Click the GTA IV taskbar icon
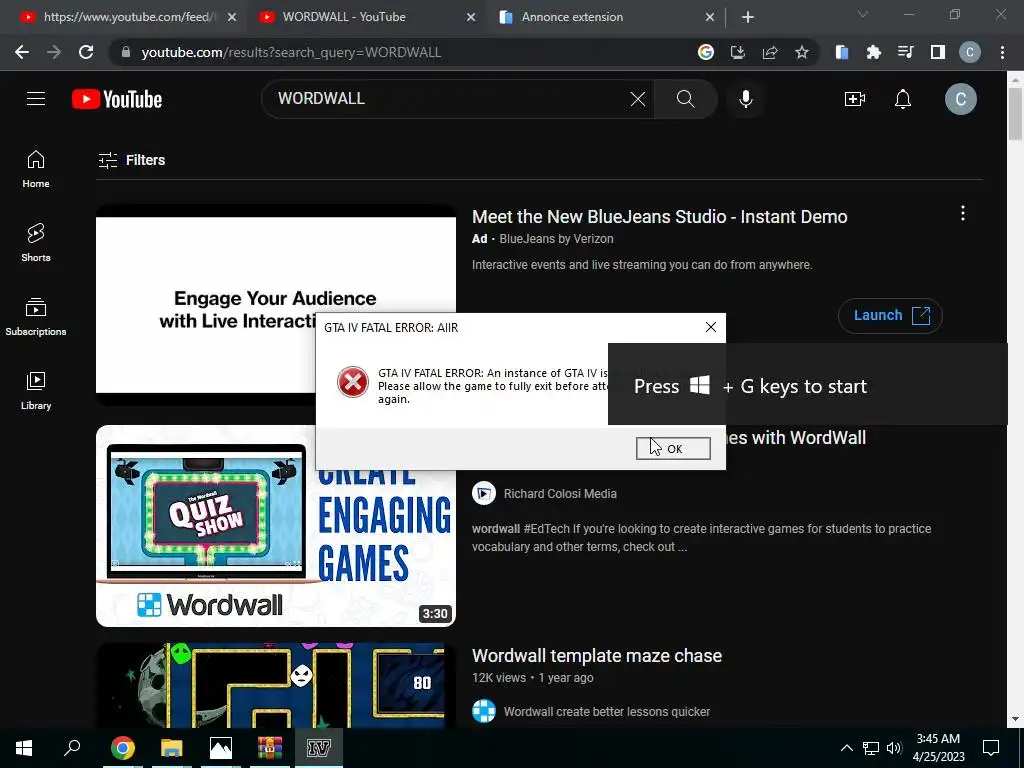Image resolution: width=1024 pixels, height=768 pixels. (x=319, y=748)
